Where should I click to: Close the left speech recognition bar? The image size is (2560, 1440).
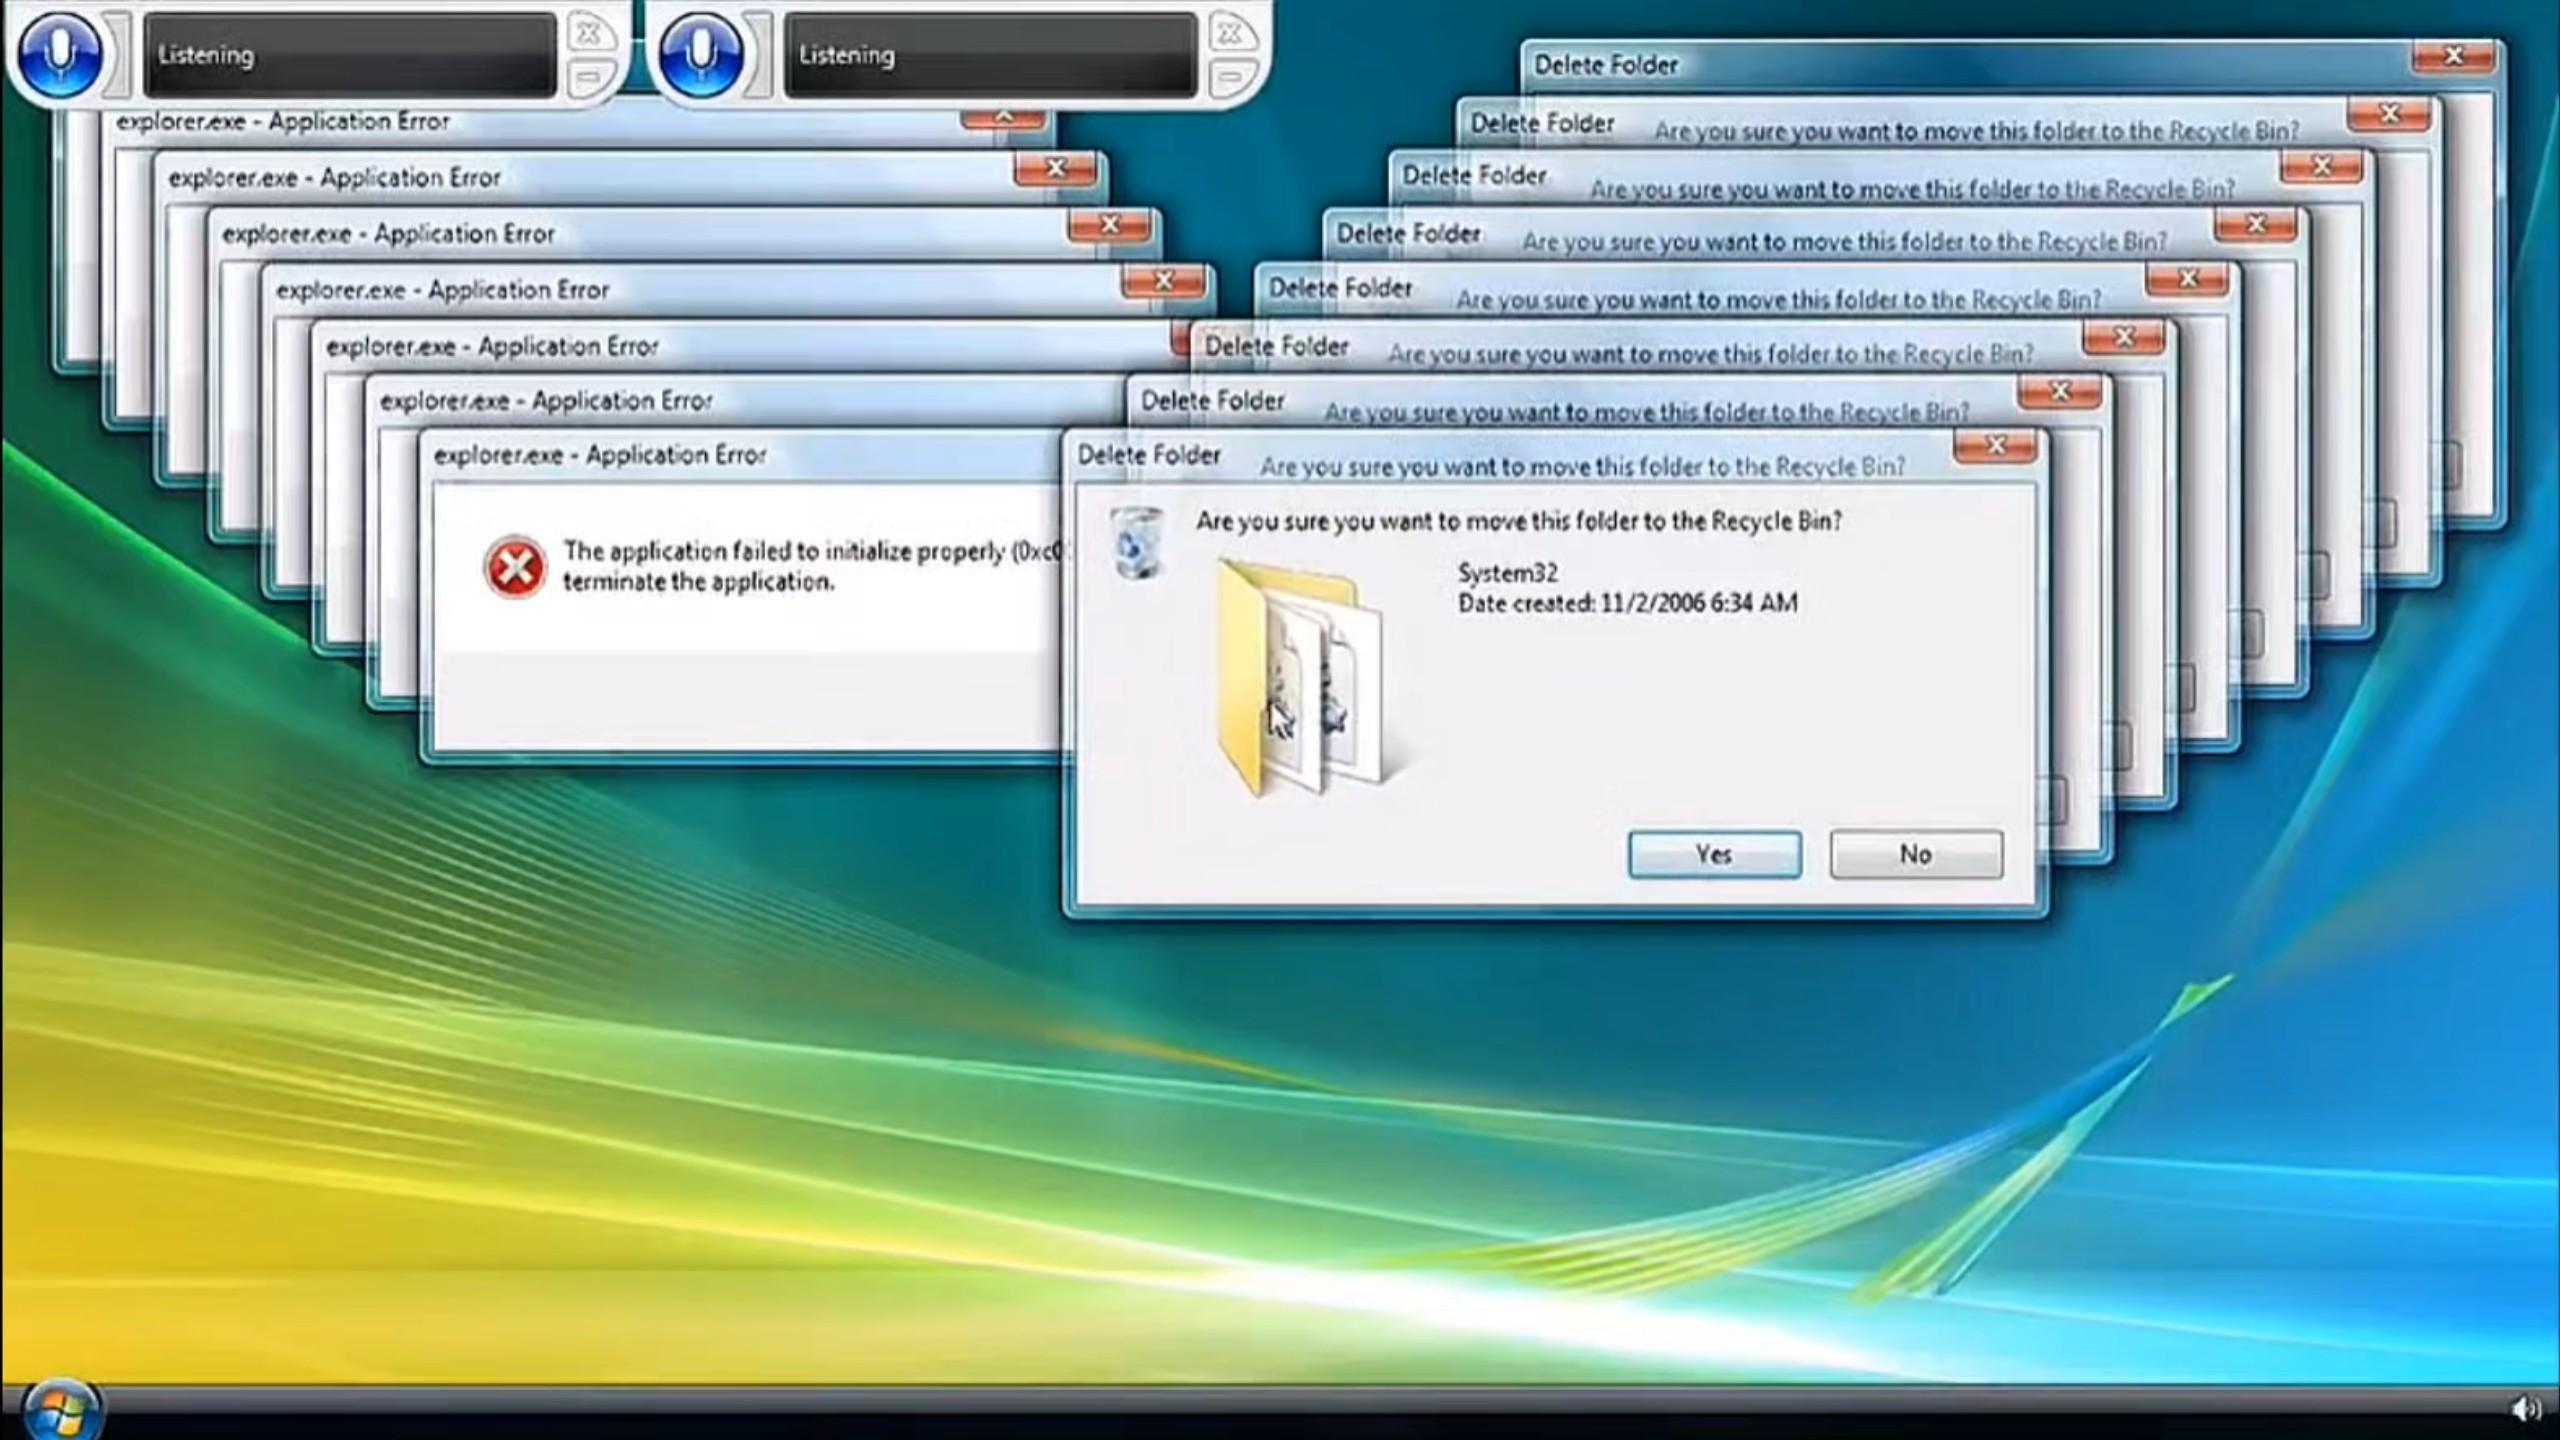coord(589,33)
